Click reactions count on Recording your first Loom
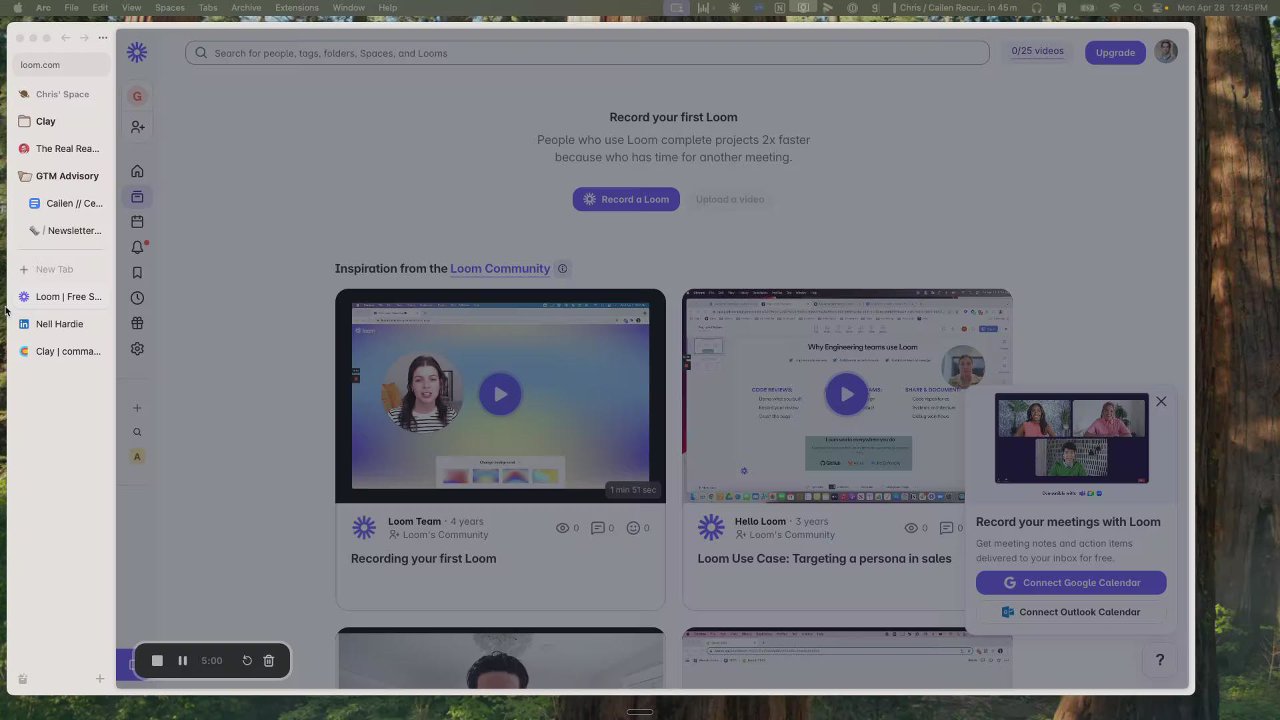The width and height of the screenshot is (1280, 720). [x=638, y=528]
